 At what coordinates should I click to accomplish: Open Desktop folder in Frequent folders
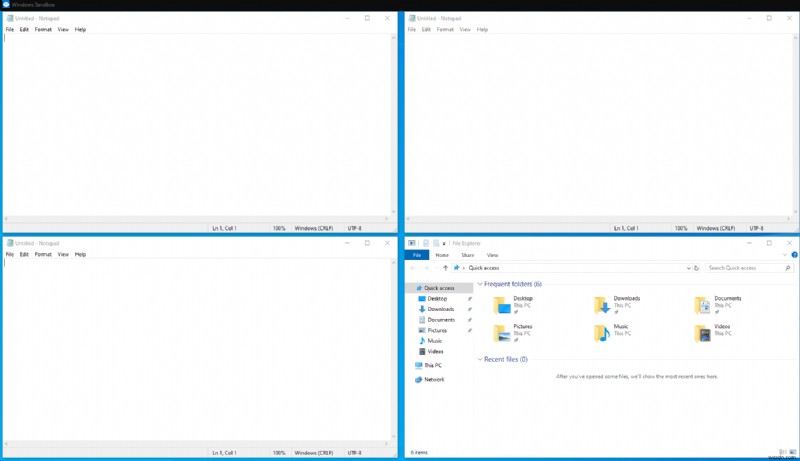click(x=513, y=304)
